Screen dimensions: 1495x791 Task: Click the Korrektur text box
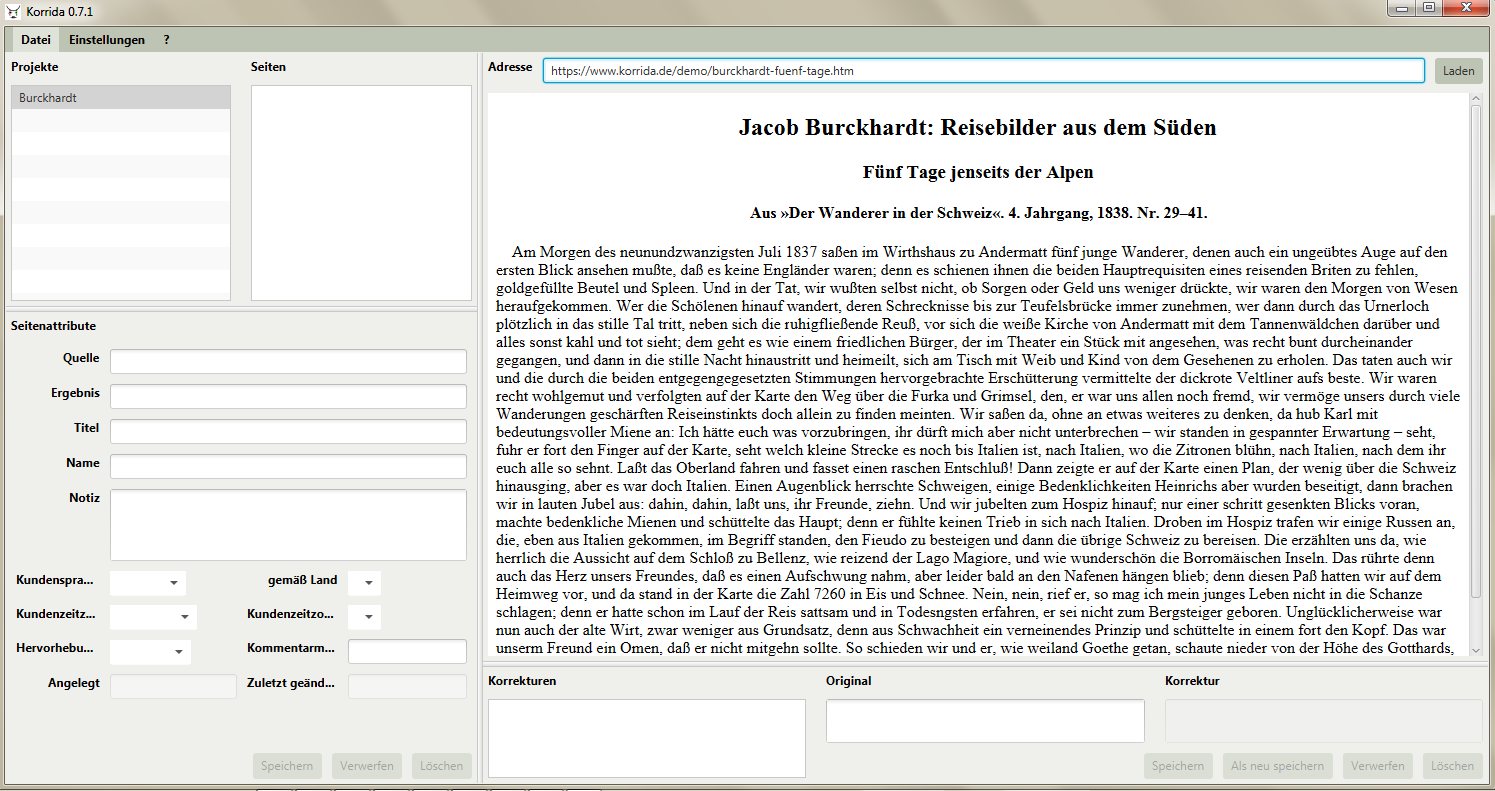(x=1324, y=721)
